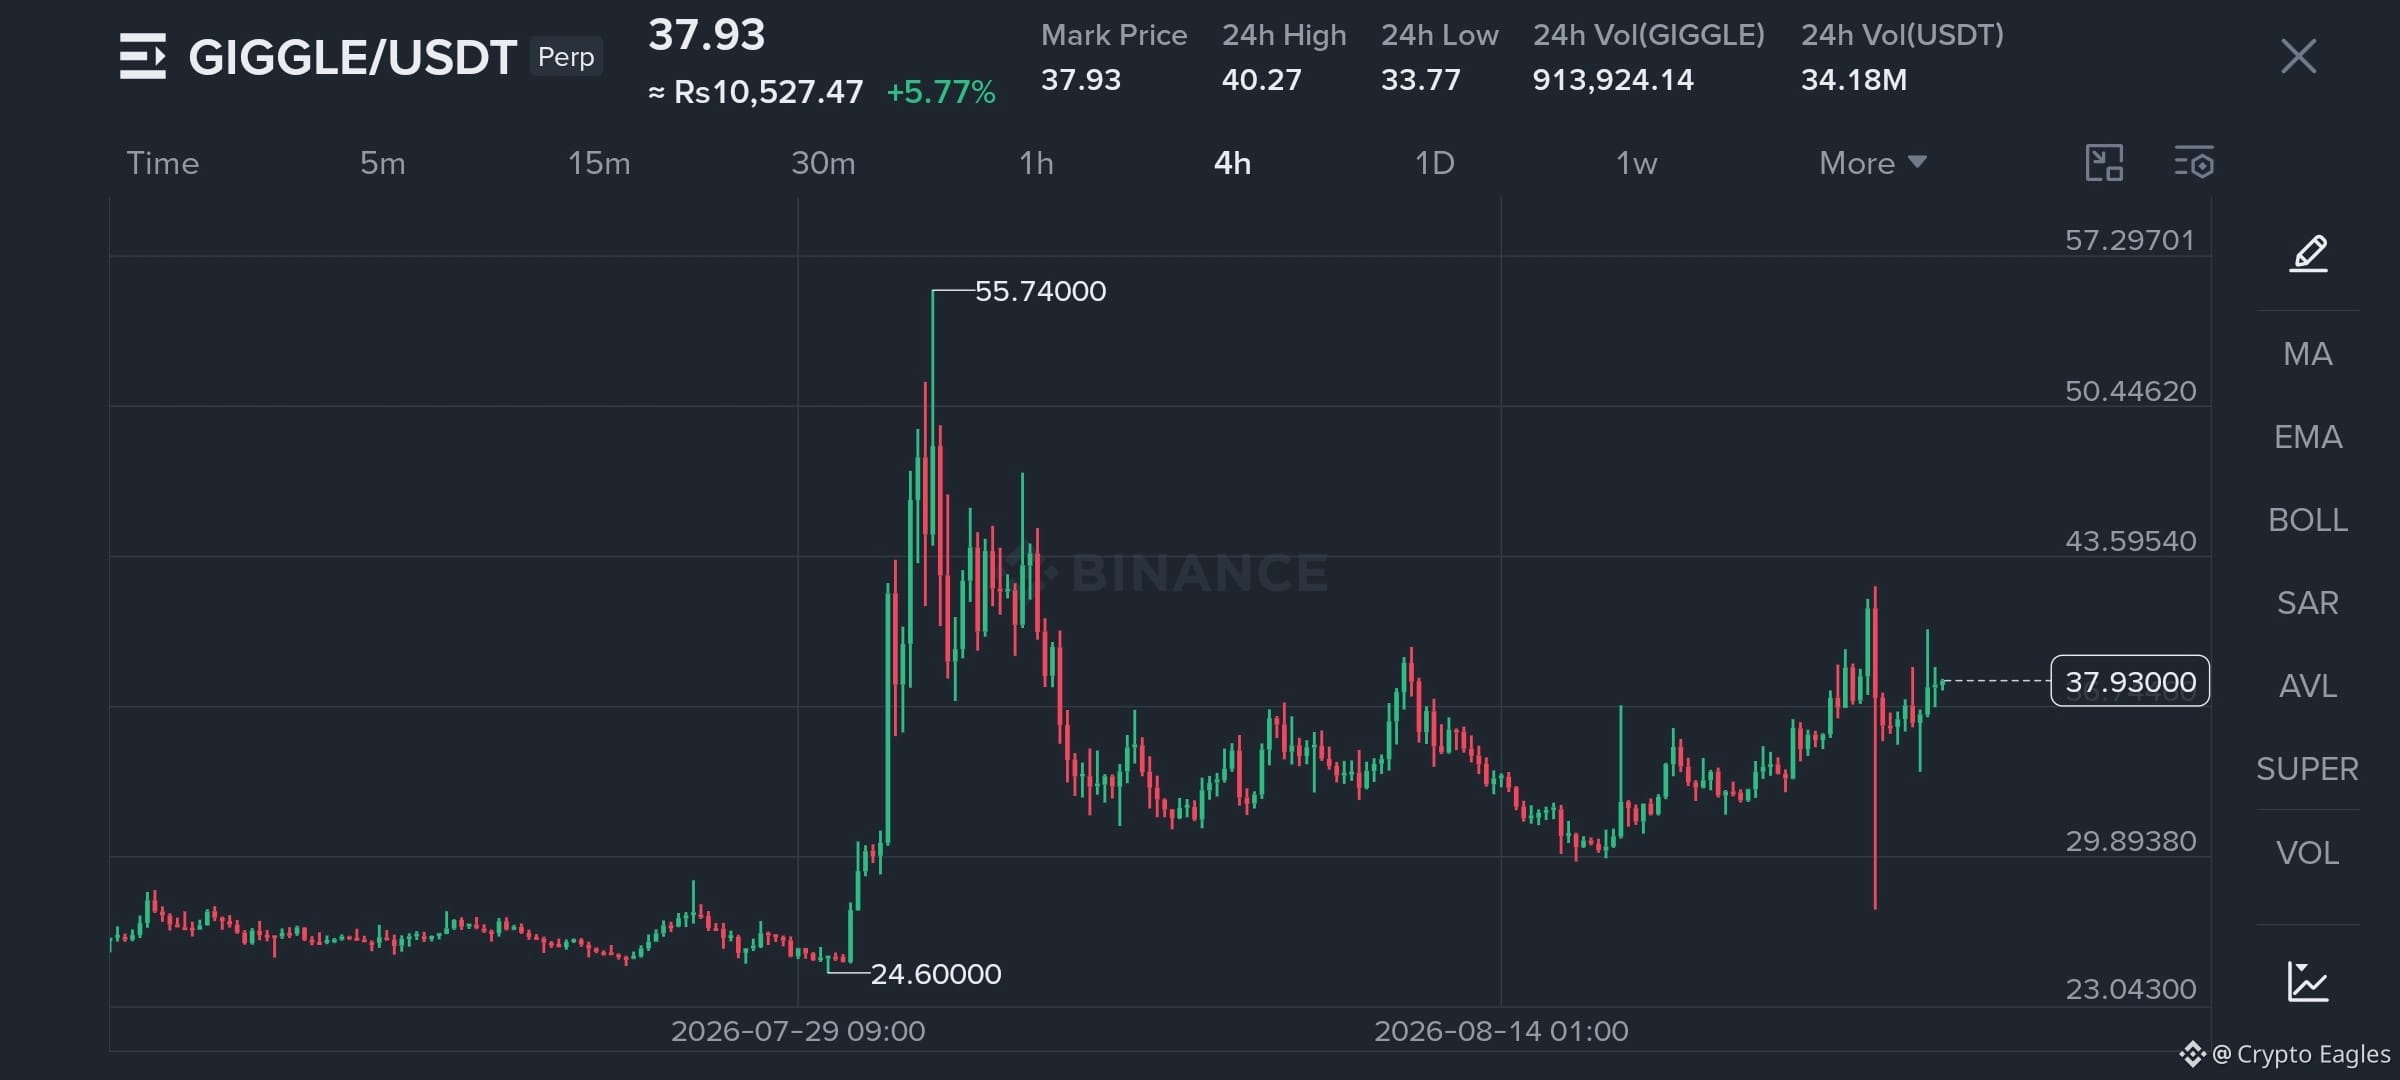Switch to the Time chart interval

point(163,163)
